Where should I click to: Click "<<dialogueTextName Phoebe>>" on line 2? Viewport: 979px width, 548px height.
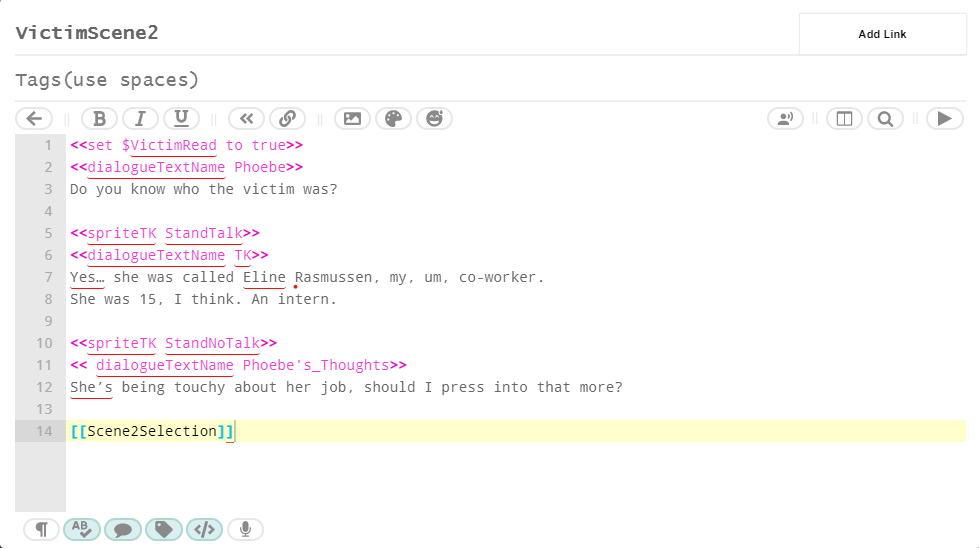[x=186, y=167]
